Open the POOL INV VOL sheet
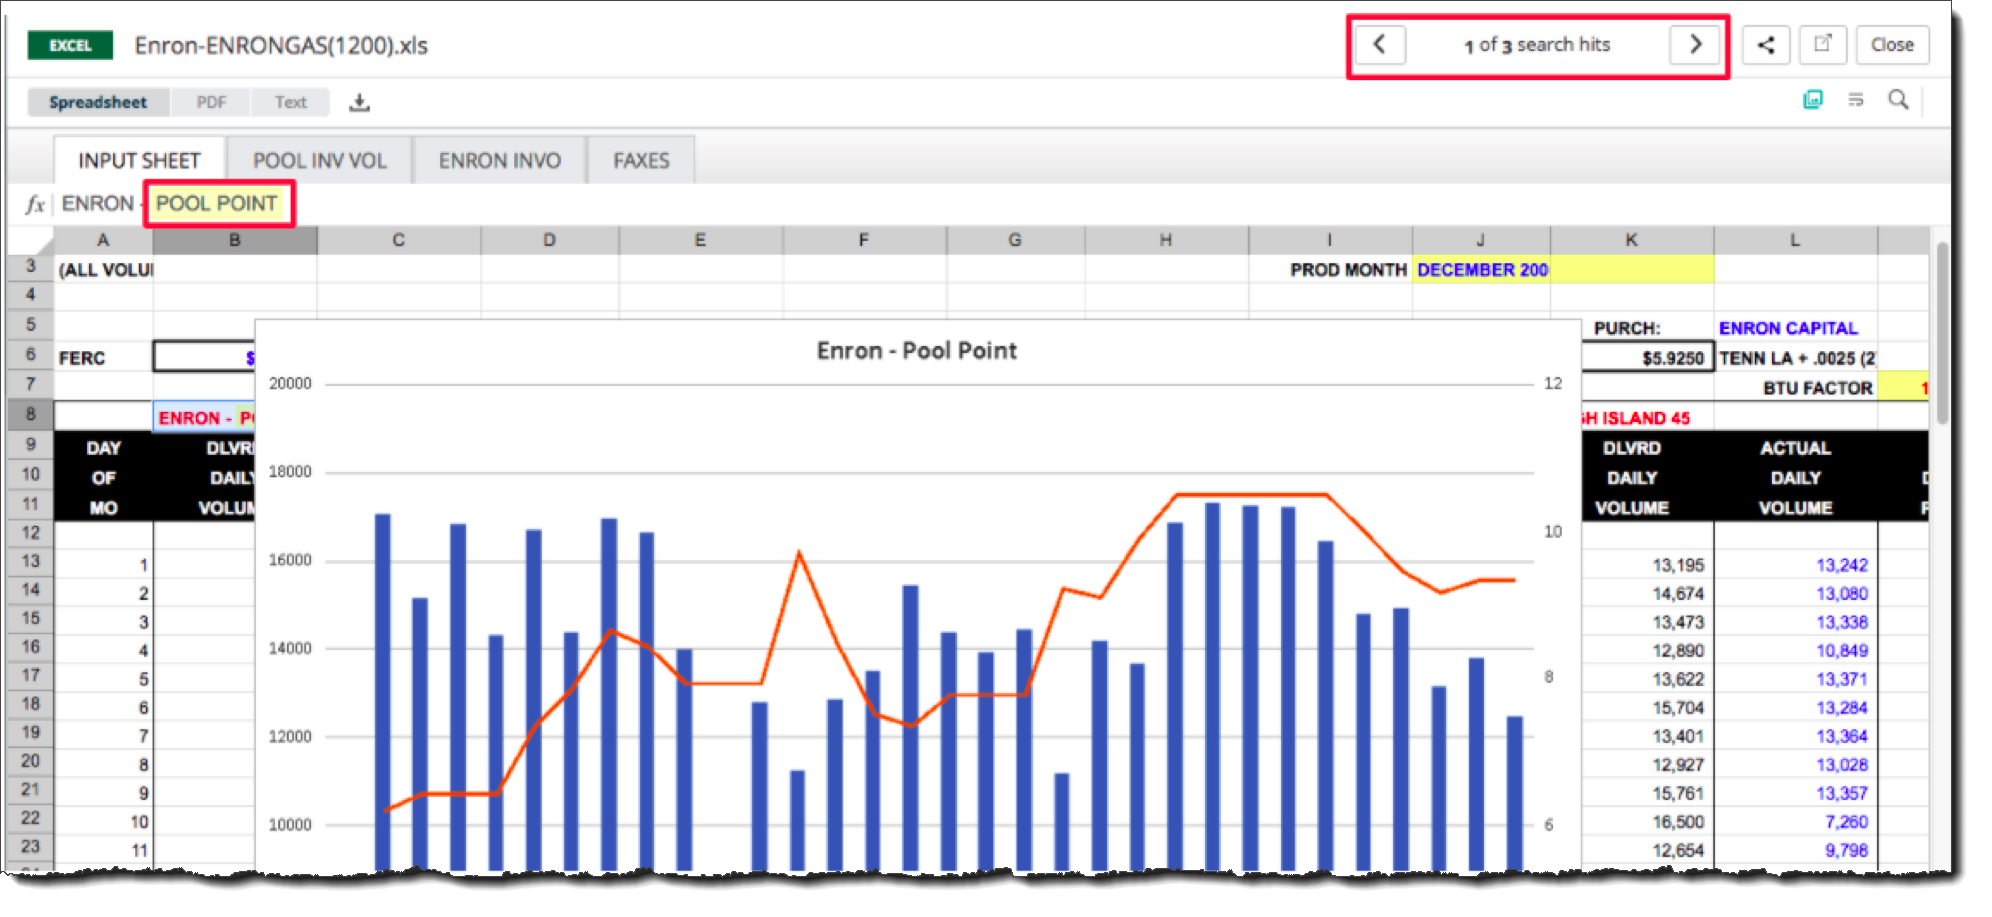1992x917 pixels. (320, 160)
